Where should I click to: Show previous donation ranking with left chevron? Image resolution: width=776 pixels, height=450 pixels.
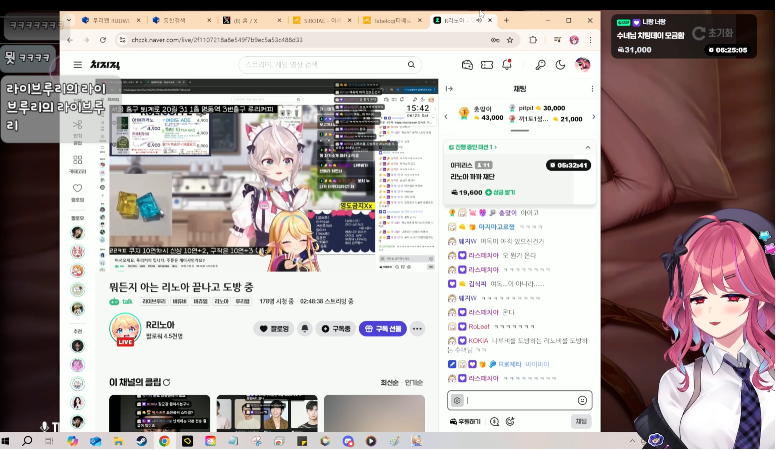(446, 117)
